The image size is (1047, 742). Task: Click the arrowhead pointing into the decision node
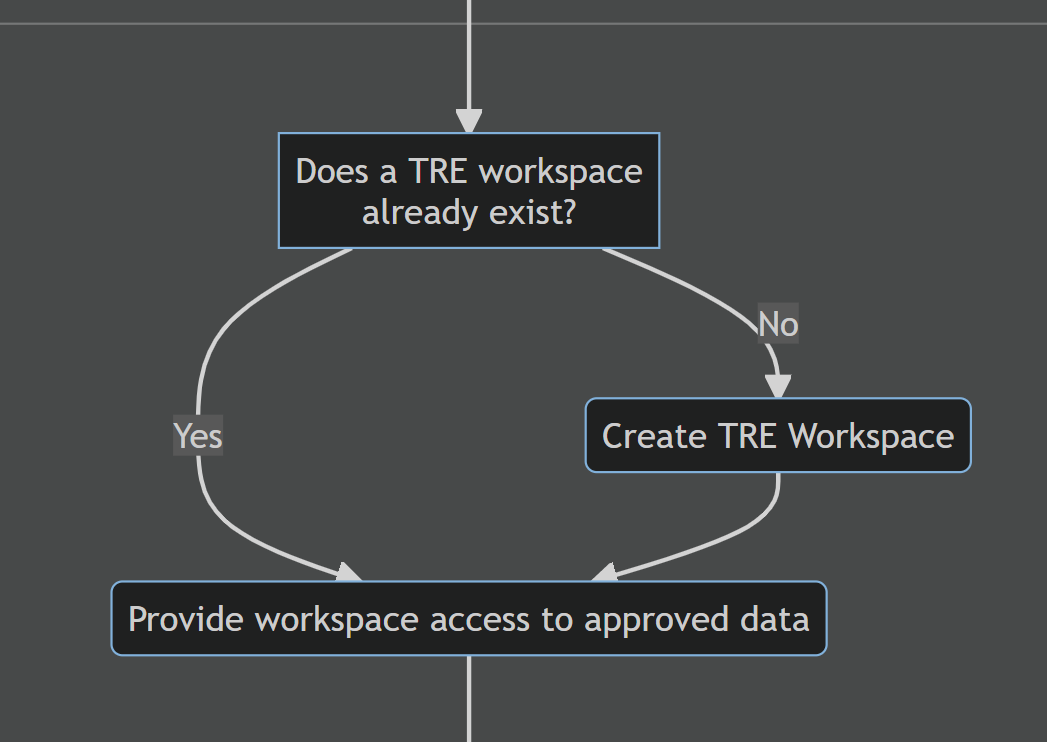(468, 122)
